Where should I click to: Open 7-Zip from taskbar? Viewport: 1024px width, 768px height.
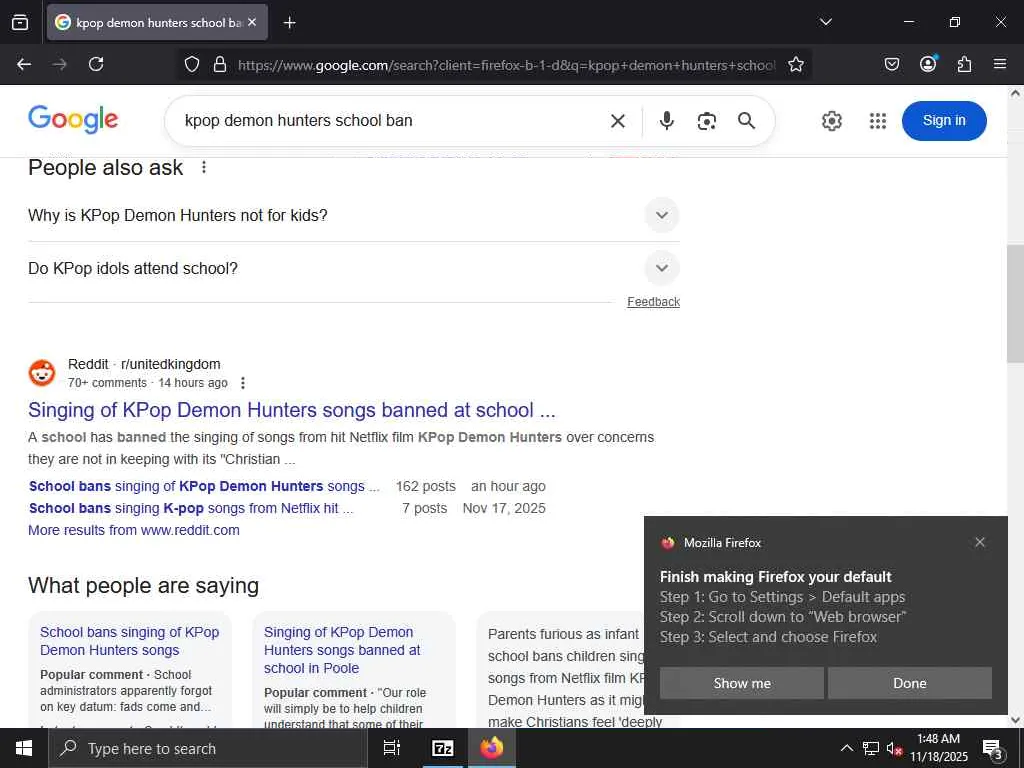(x=442, y=748)
